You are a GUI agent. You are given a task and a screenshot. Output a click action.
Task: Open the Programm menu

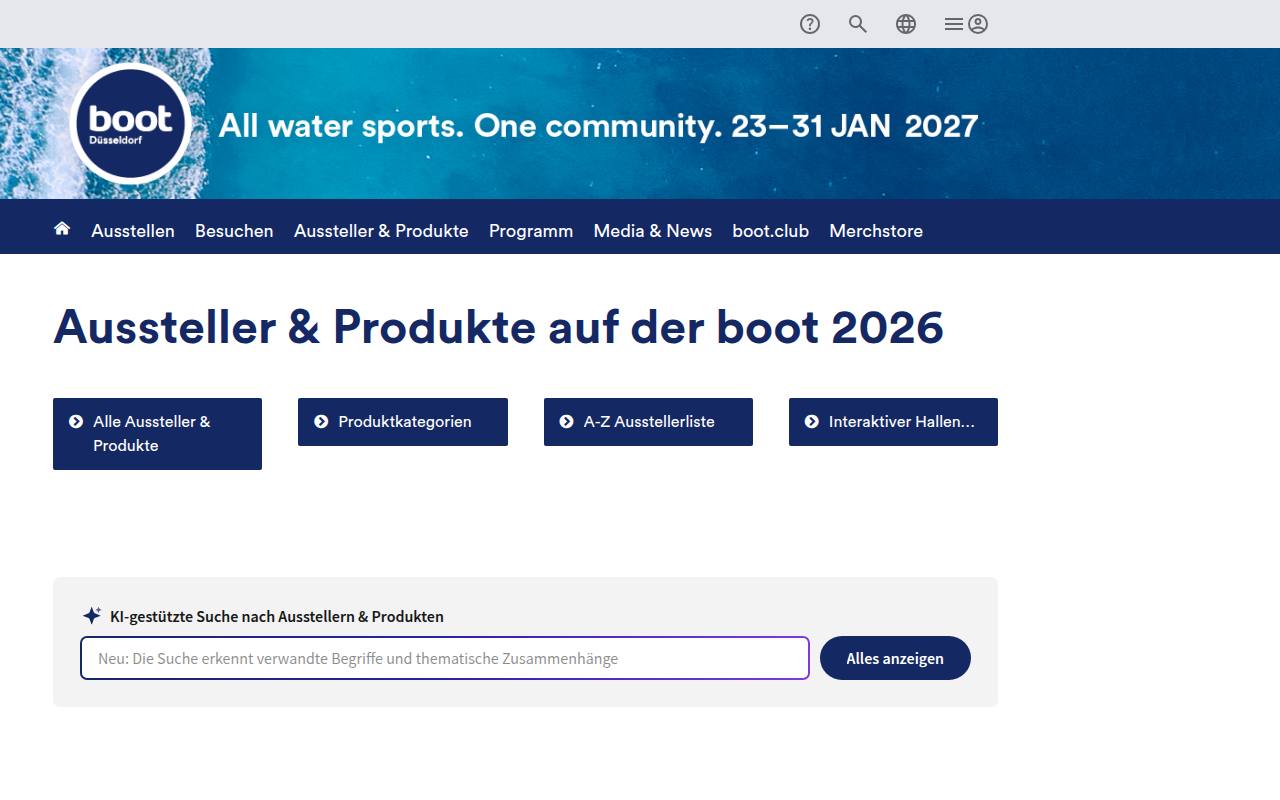coord(531,231)
